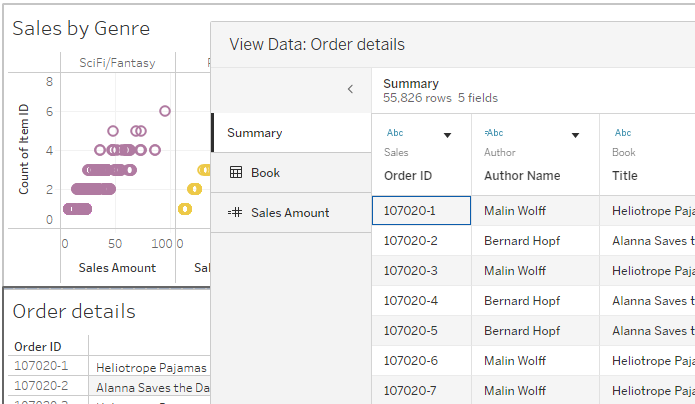The height and width of the screenshot is (404, 695).
Task: Select the Bernard Hopf cell in row 107020-2
Action: pos(522,241)
